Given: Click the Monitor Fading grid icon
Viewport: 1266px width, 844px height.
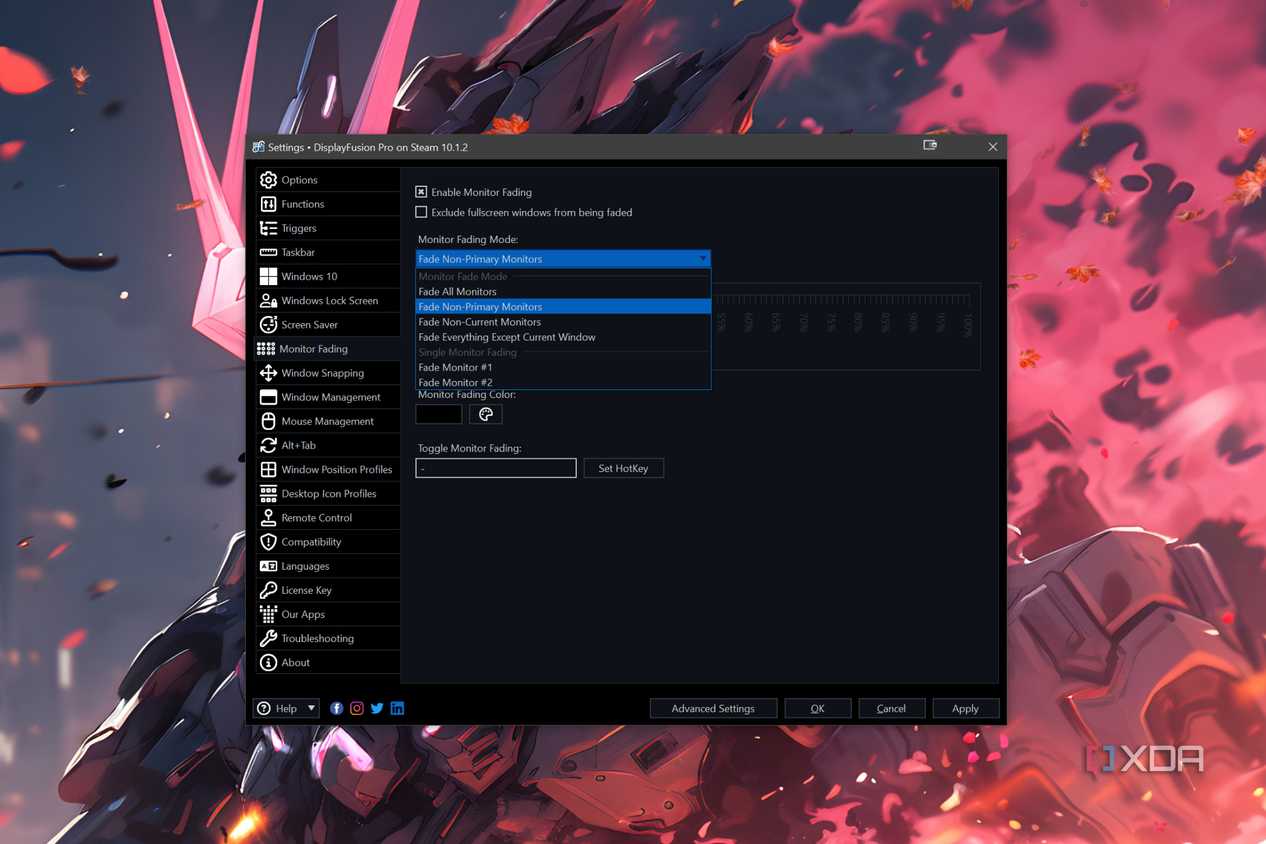Looking at the screenshot, I should pos(266,349).
